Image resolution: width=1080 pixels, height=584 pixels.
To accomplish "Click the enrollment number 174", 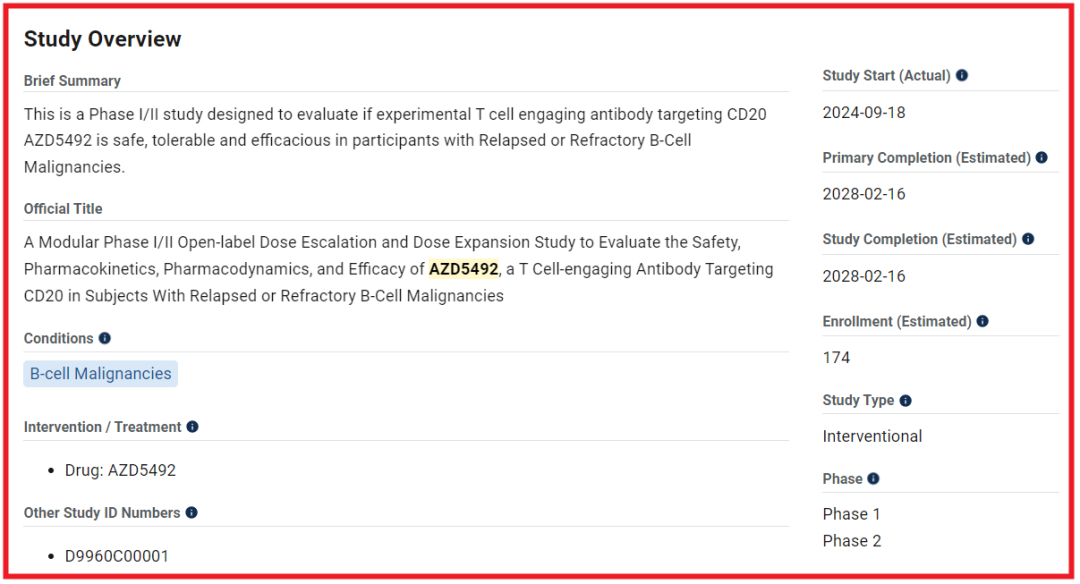I will point(836,358).
